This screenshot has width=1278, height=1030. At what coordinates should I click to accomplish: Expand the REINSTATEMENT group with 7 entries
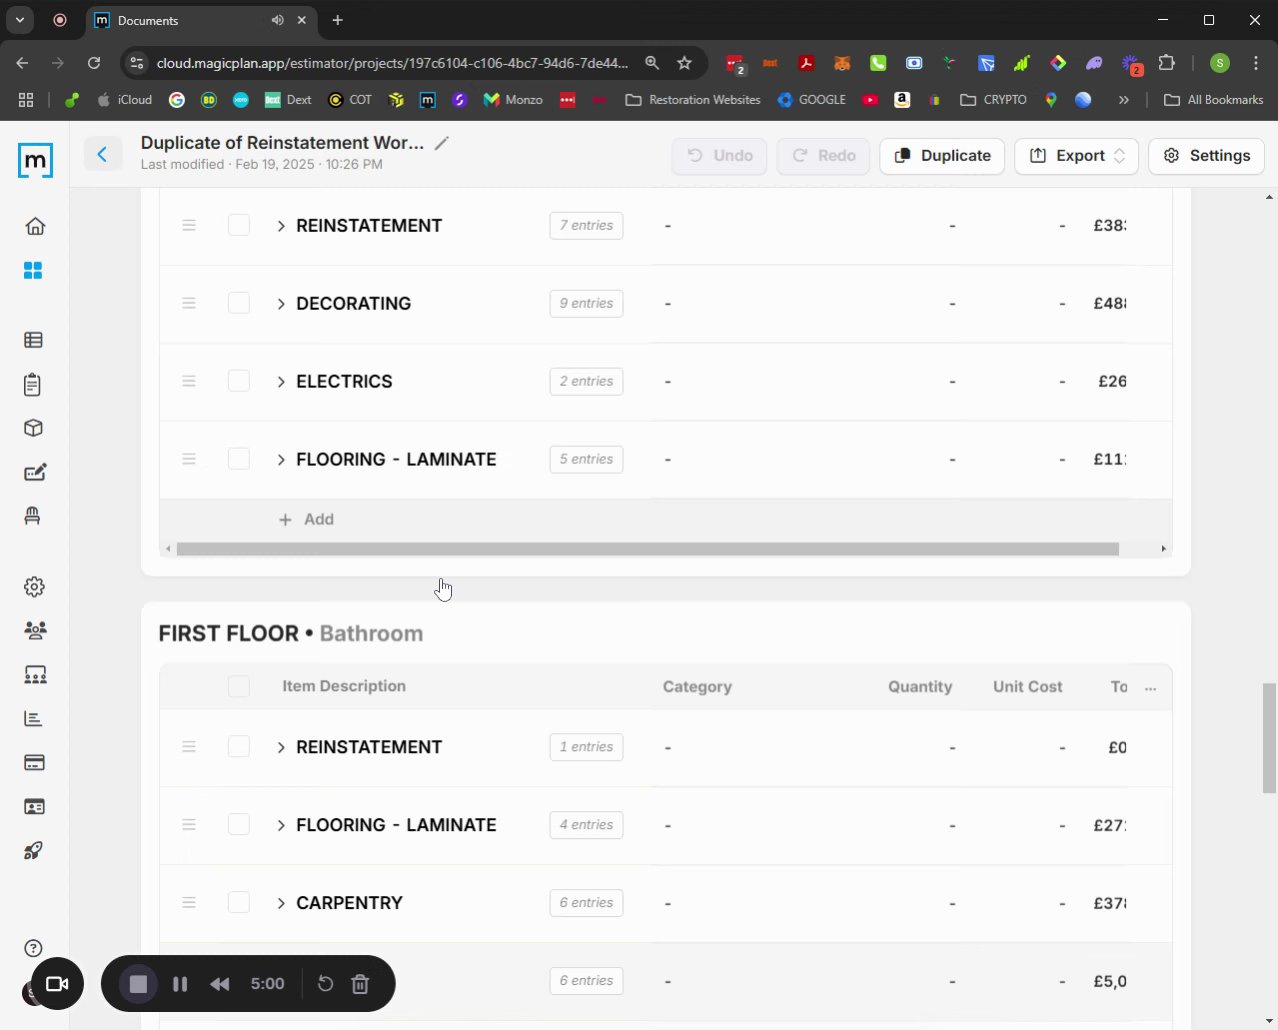(281, 226)
